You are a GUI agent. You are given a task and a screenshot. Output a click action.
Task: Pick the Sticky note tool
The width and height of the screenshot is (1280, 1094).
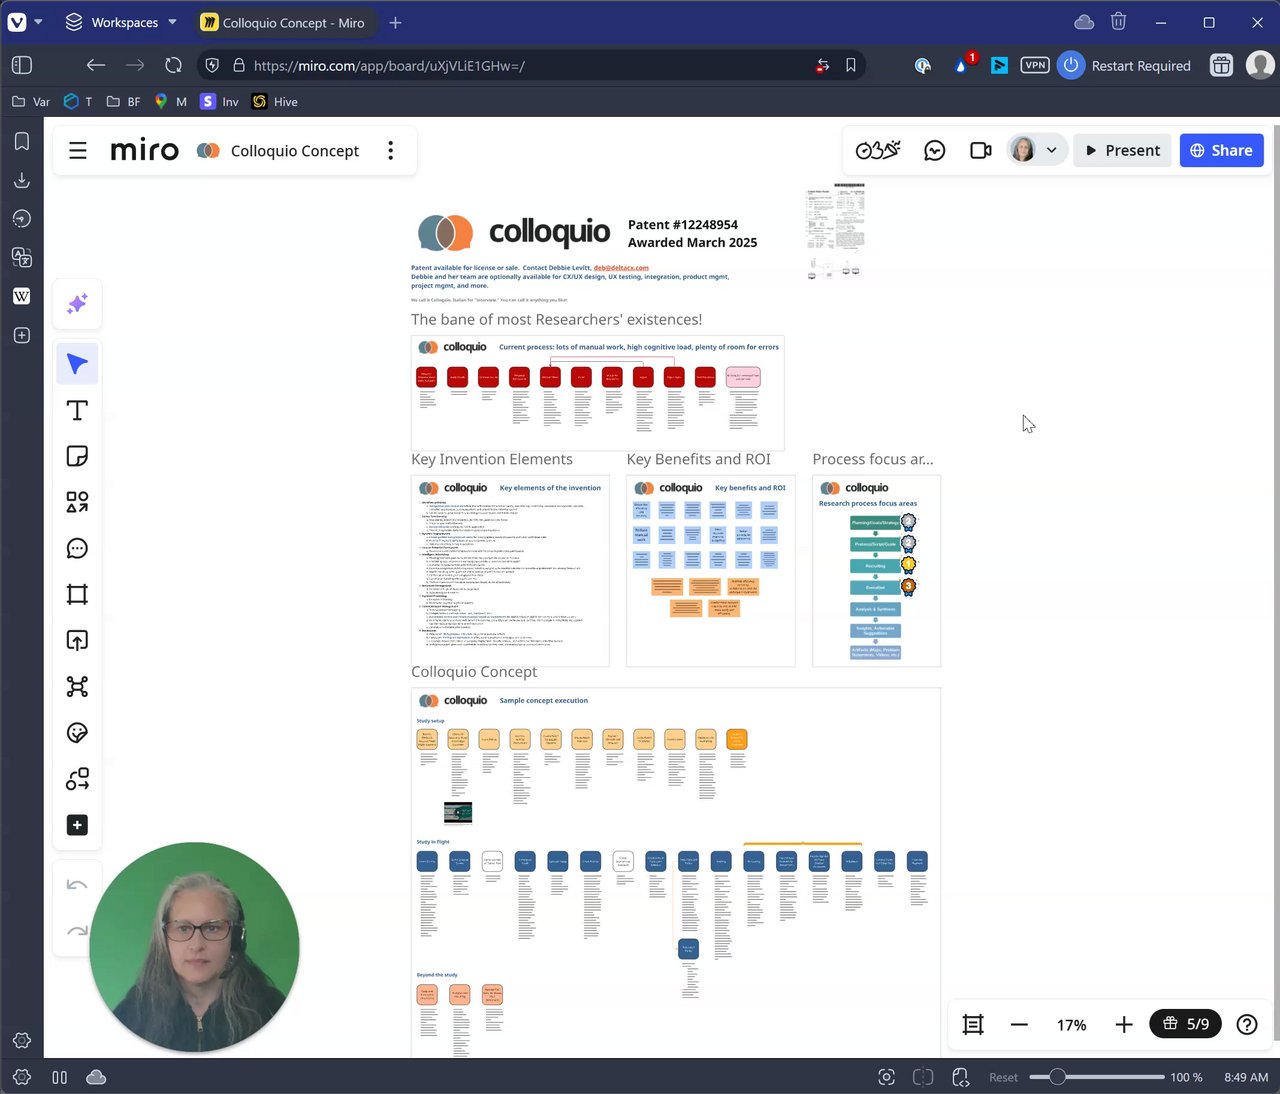[77, 456]
